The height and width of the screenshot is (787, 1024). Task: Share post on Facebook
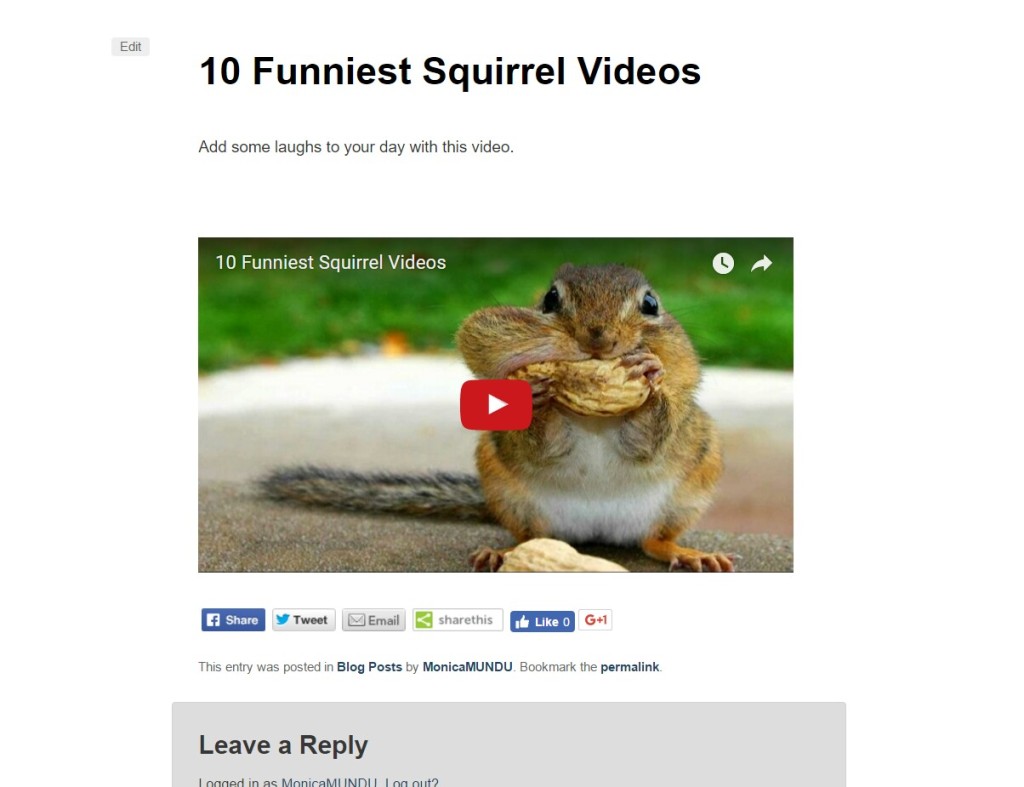(x=233, y=620)
